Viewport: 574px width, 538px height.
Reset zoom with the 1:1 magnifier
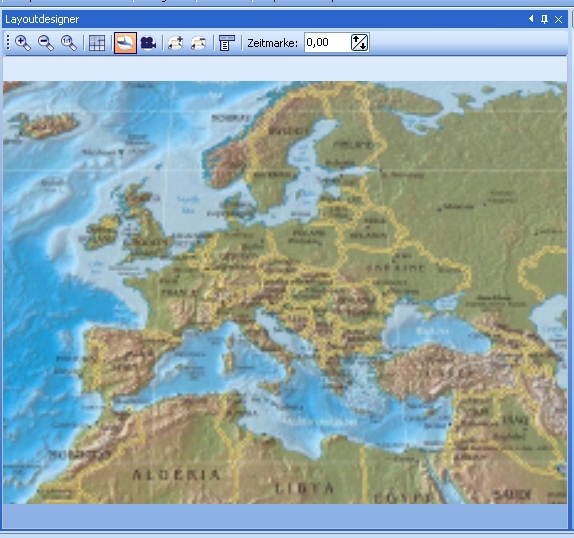pyautogui.click(x=68, y=43)
